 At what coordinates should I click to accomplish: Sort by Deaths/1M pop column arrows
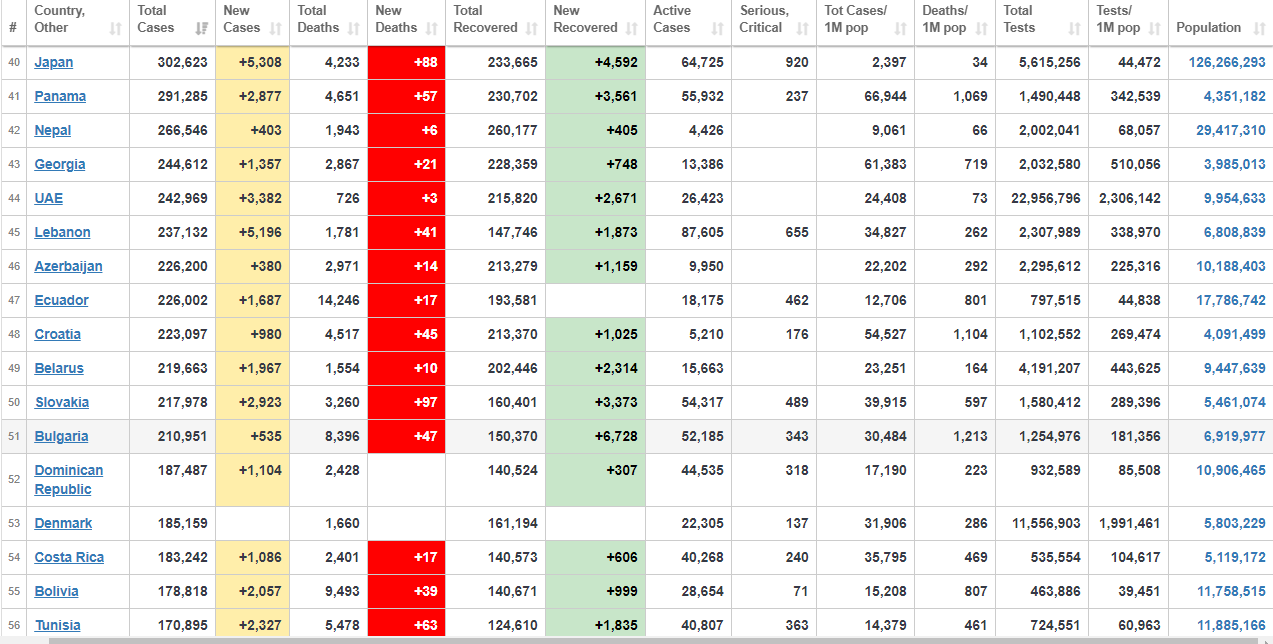pos(982,29)
